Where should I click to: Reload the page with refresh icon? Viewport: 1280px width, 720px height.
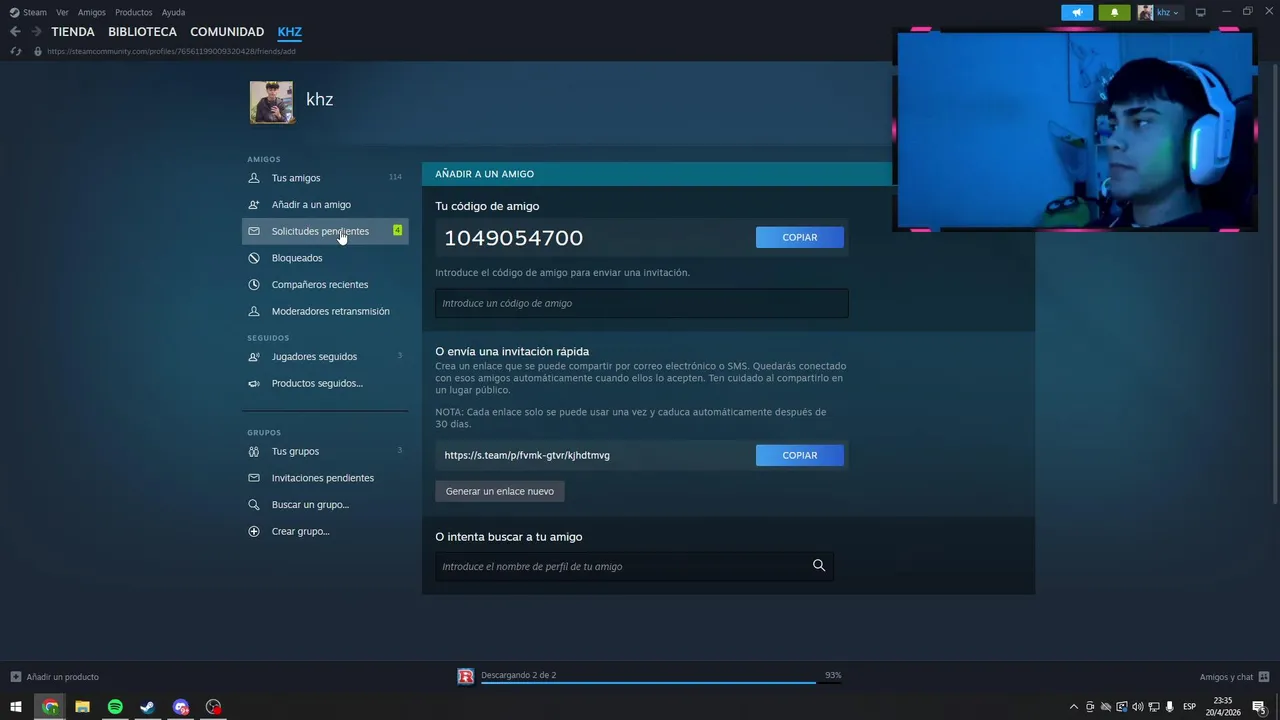click(16, 51)
